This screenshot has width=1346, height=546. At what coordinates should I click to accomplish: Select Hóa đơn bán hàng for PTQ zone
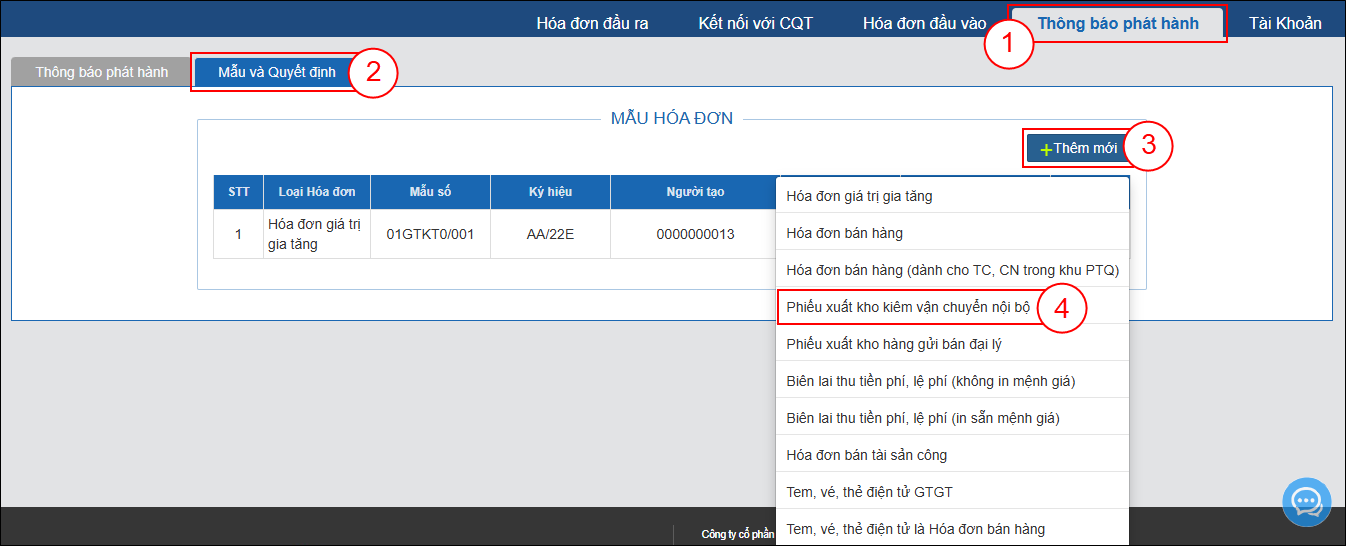point(951,270)
